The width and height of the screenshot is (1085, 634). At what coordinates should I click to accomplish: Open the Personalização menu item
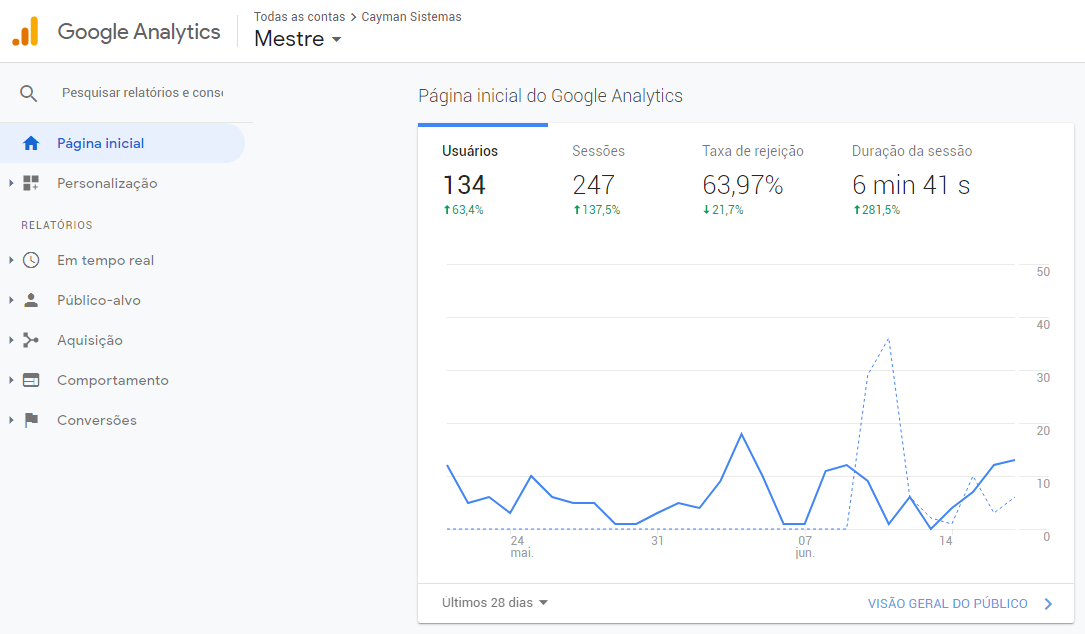[x=107, y=183]
